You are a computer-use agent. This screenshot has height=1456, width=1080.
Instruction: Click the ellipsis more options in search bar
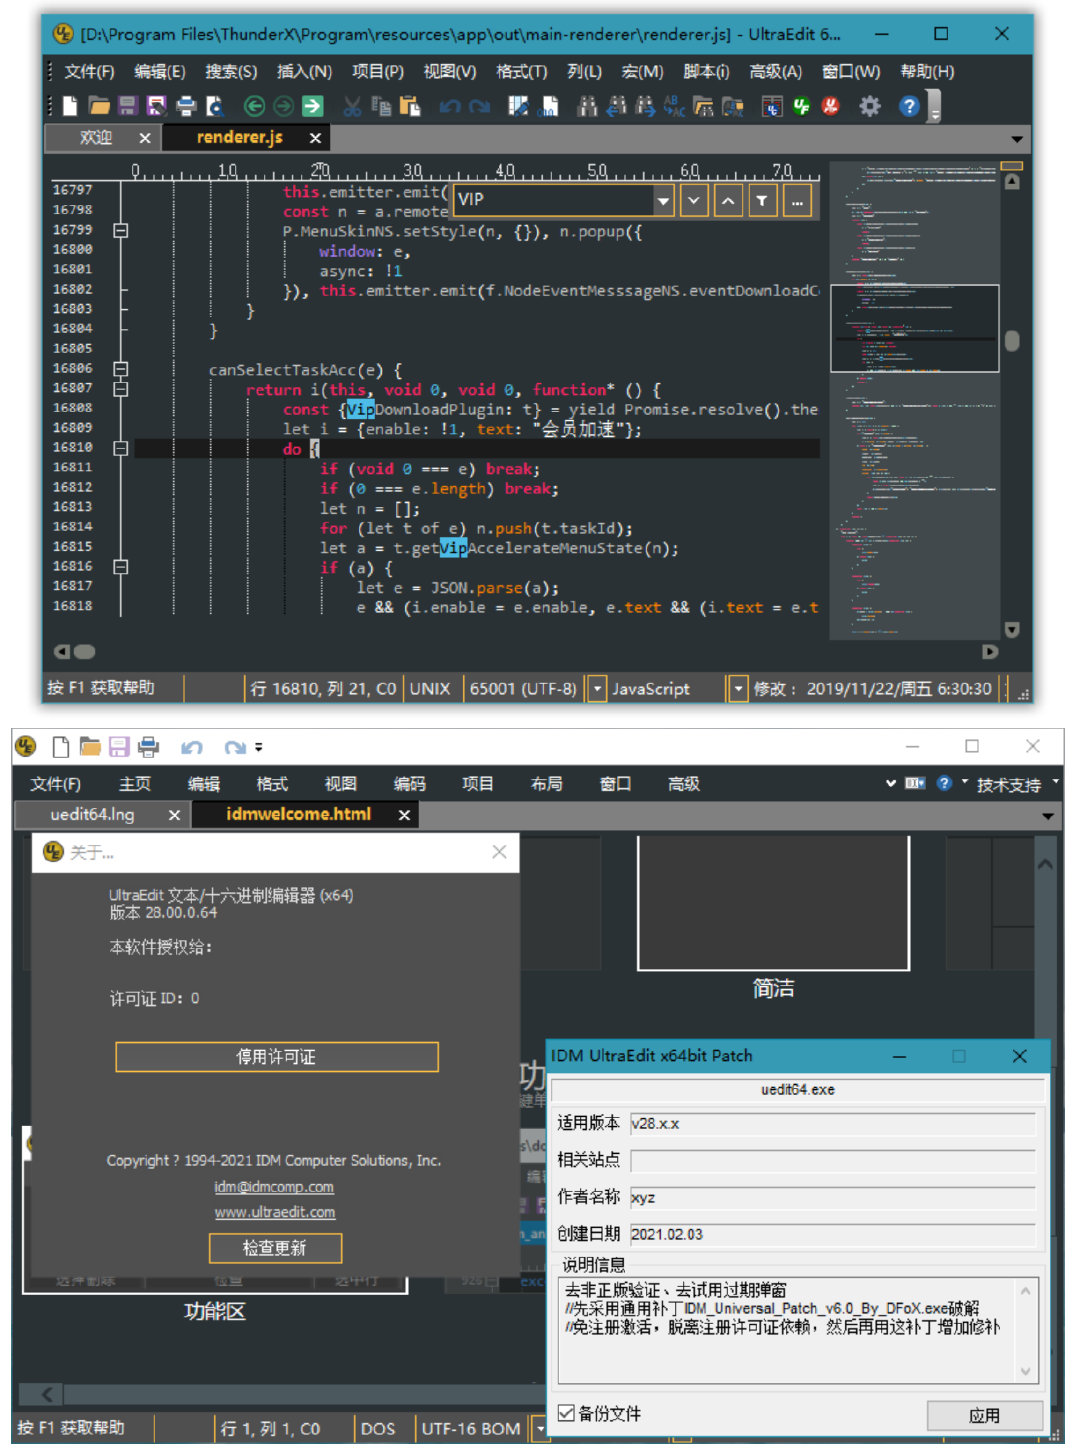(796, 201)
